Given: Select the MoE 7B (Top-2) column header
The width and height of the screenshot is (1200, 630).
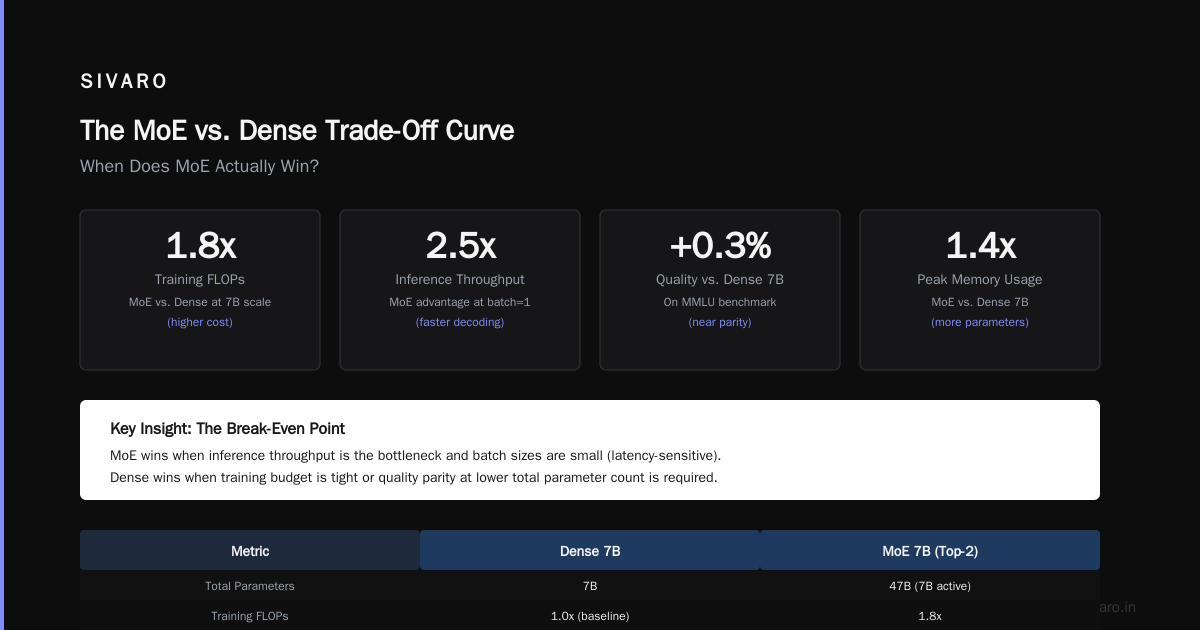Looking at the screenshot, I should coord(930,551).
